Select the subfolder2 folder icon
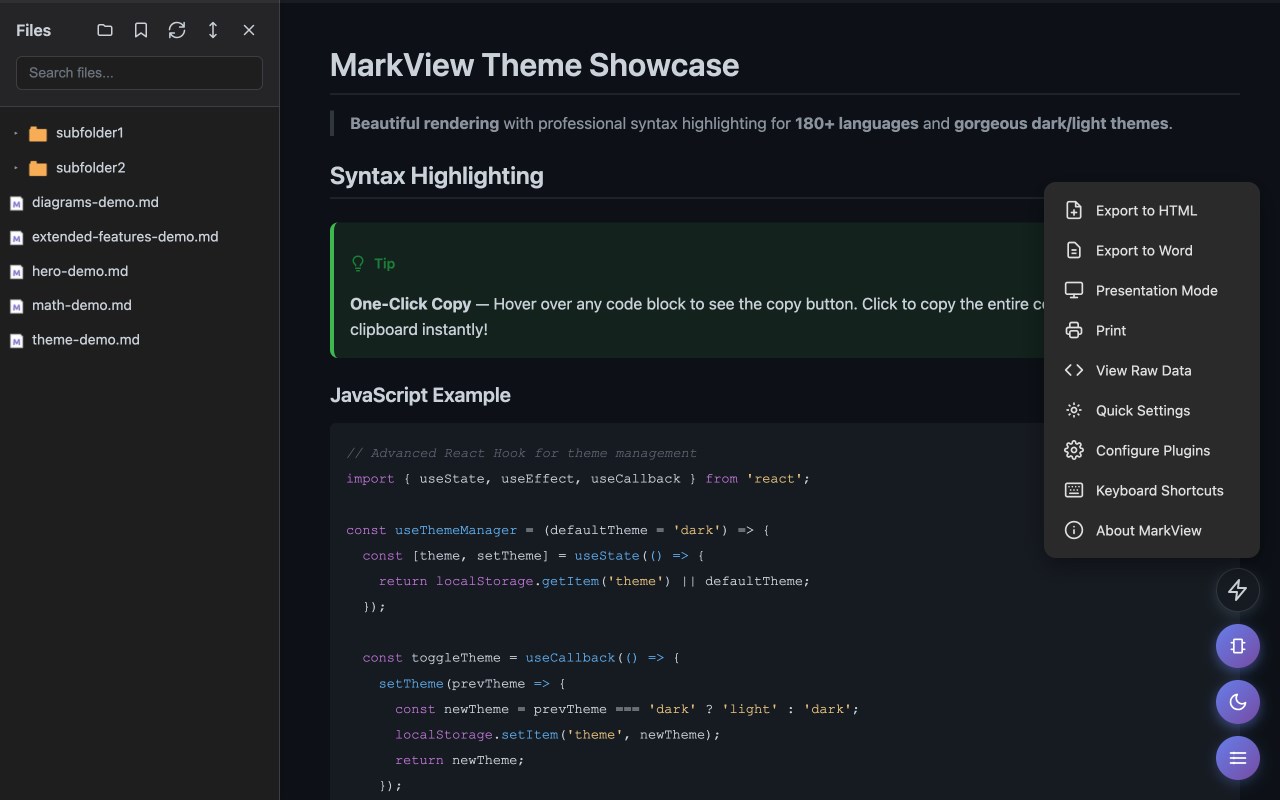Viewport: 1280px width, 800px height. click(38, 168)
